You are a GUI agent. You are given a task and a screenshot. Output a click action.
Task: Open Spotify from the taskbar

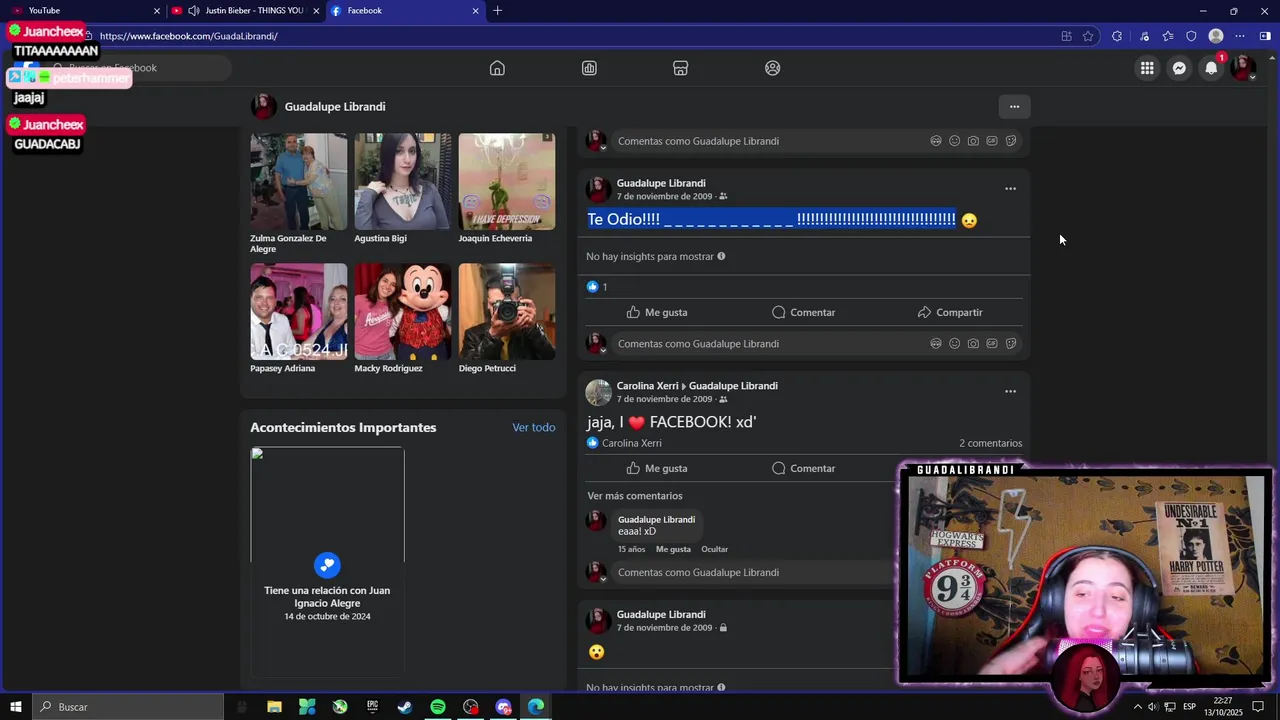tap(438, 707)
